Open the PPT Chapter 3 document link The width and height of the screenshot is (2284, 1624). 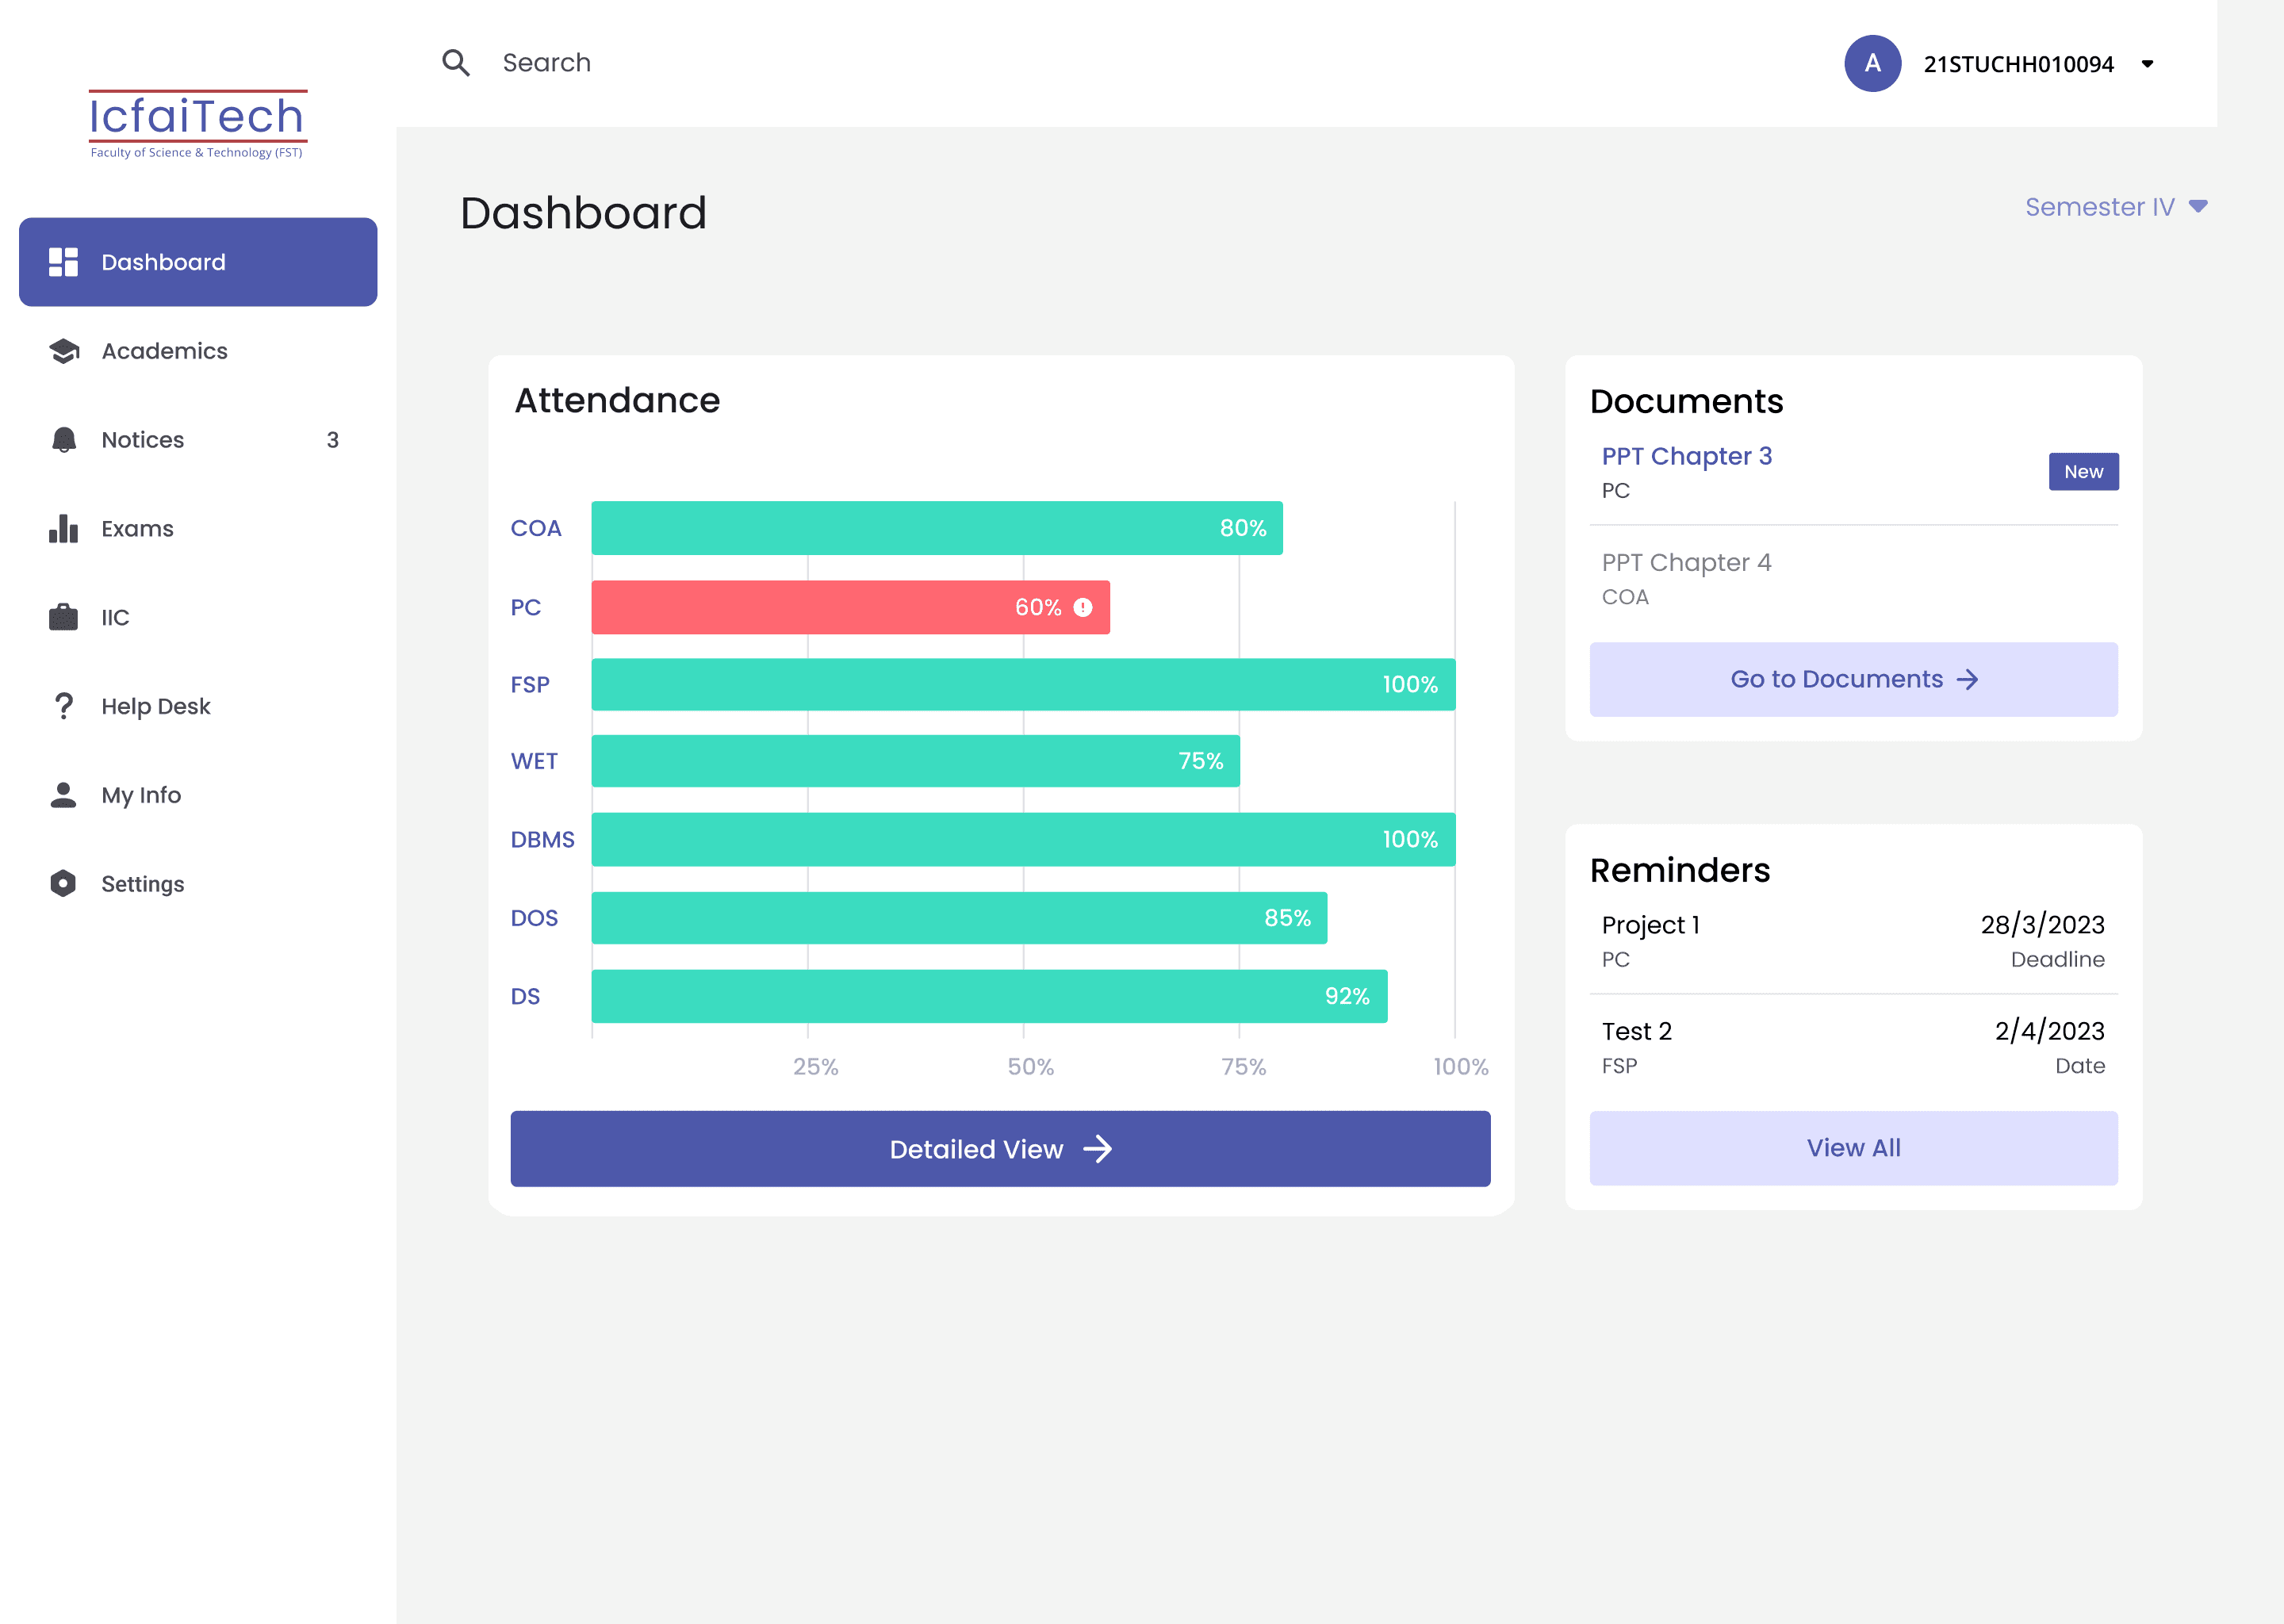pos(1686,456)
